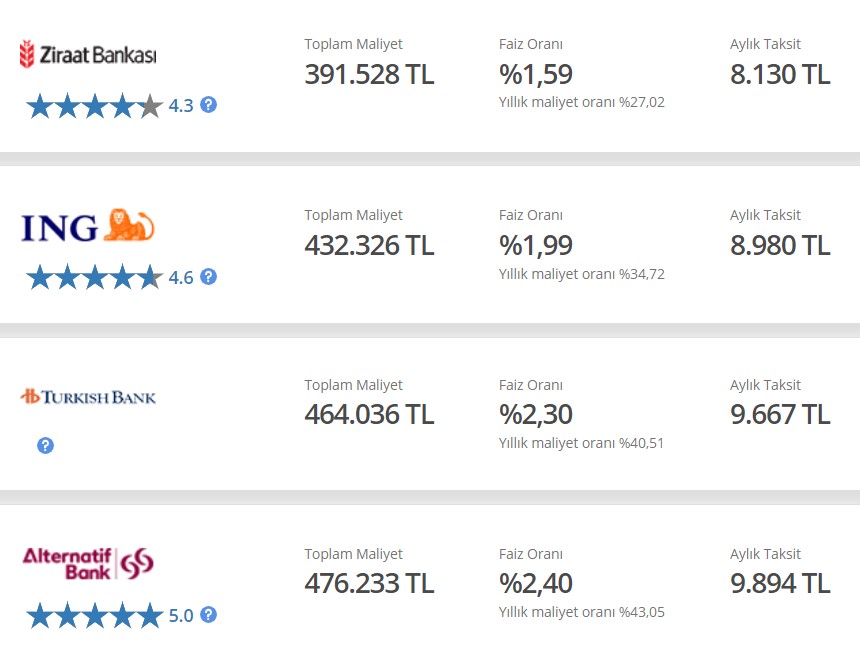Click Ziraat monthly installment 8.130 TL
860x650 pixels.
(x=780, y=75)
